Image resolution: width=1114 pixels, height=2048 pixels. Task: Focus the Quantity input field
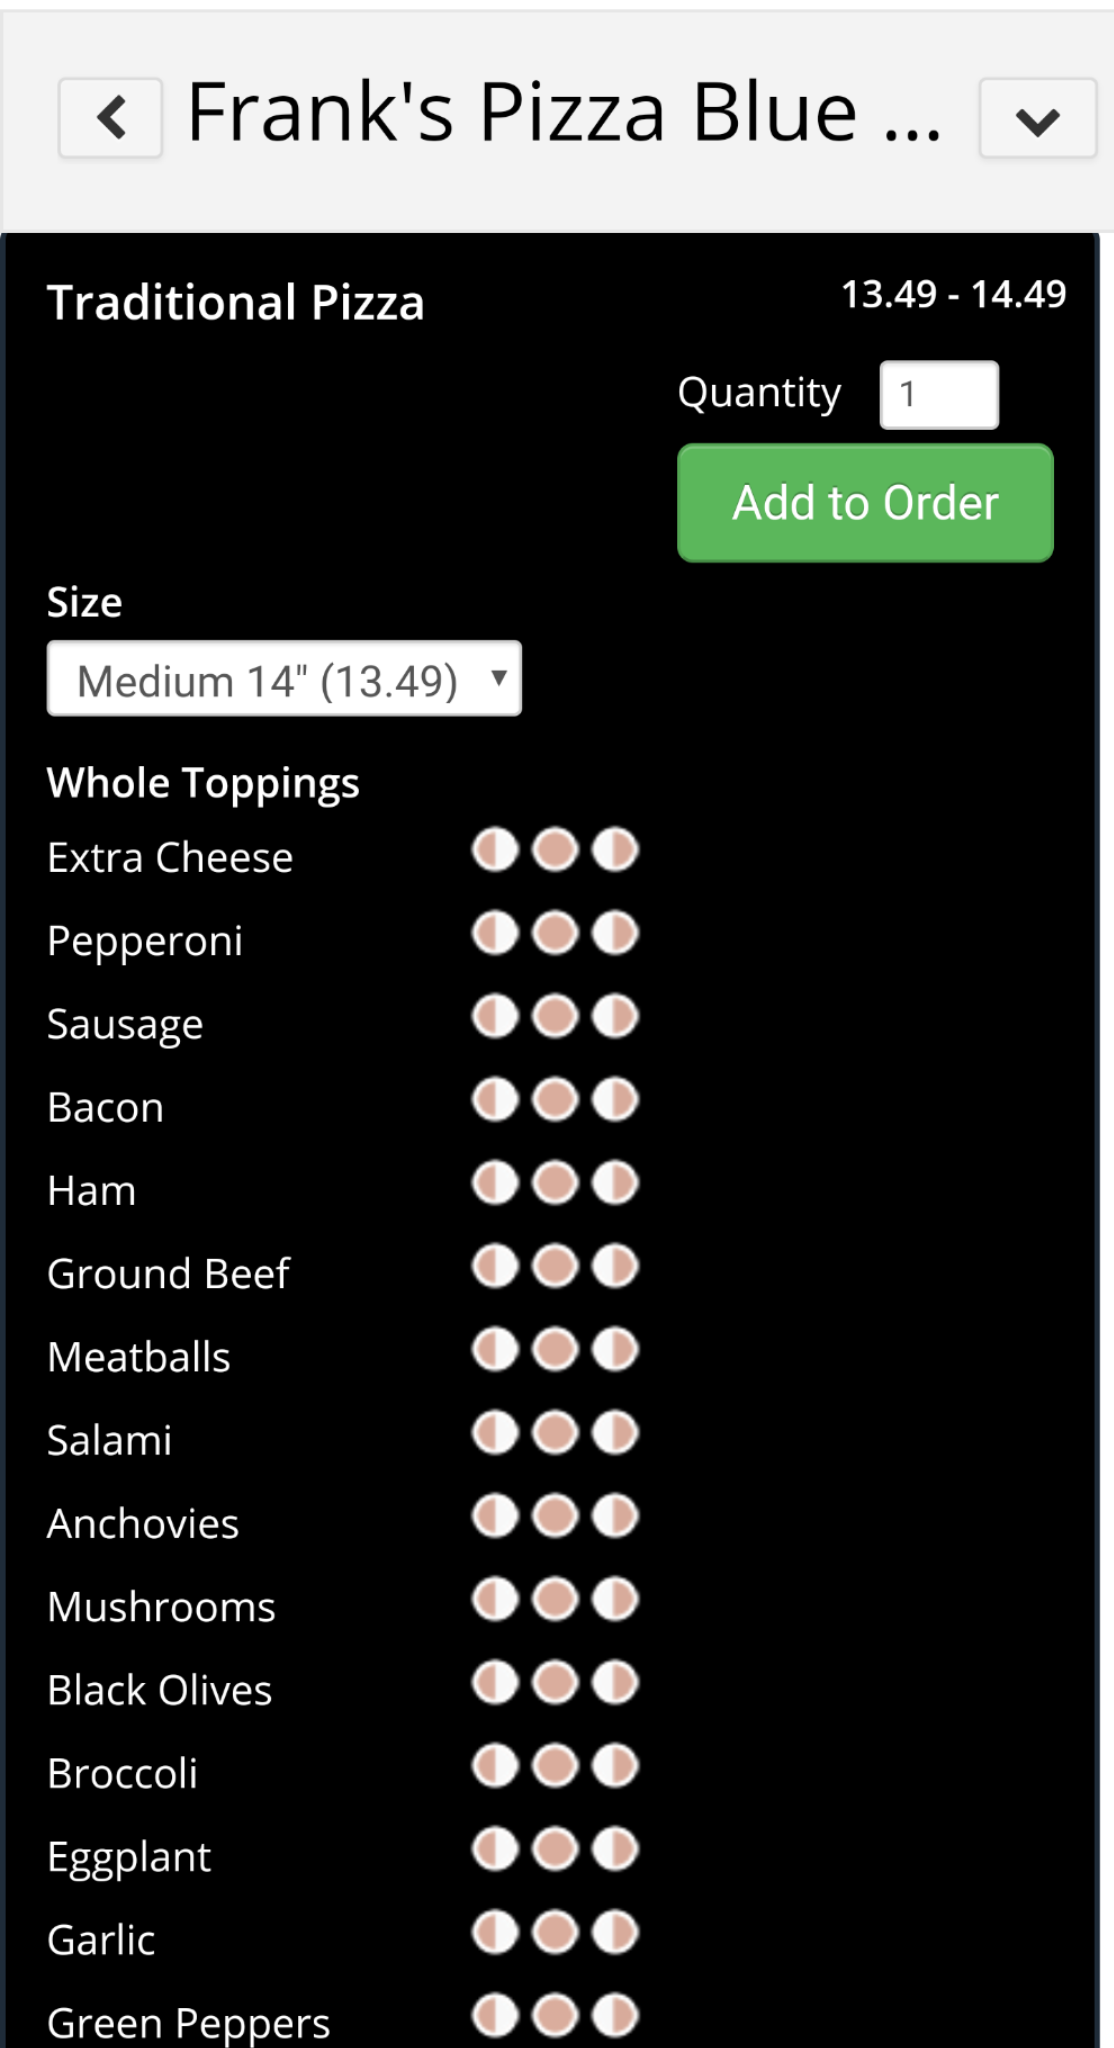[x=938, y=395]
